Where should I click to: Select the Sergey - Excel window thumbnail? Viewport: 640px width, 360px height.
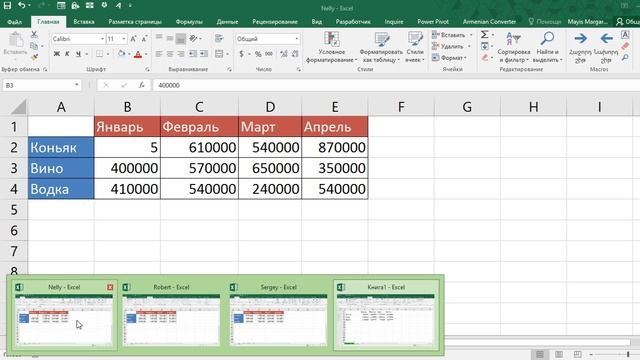(279, 315)
